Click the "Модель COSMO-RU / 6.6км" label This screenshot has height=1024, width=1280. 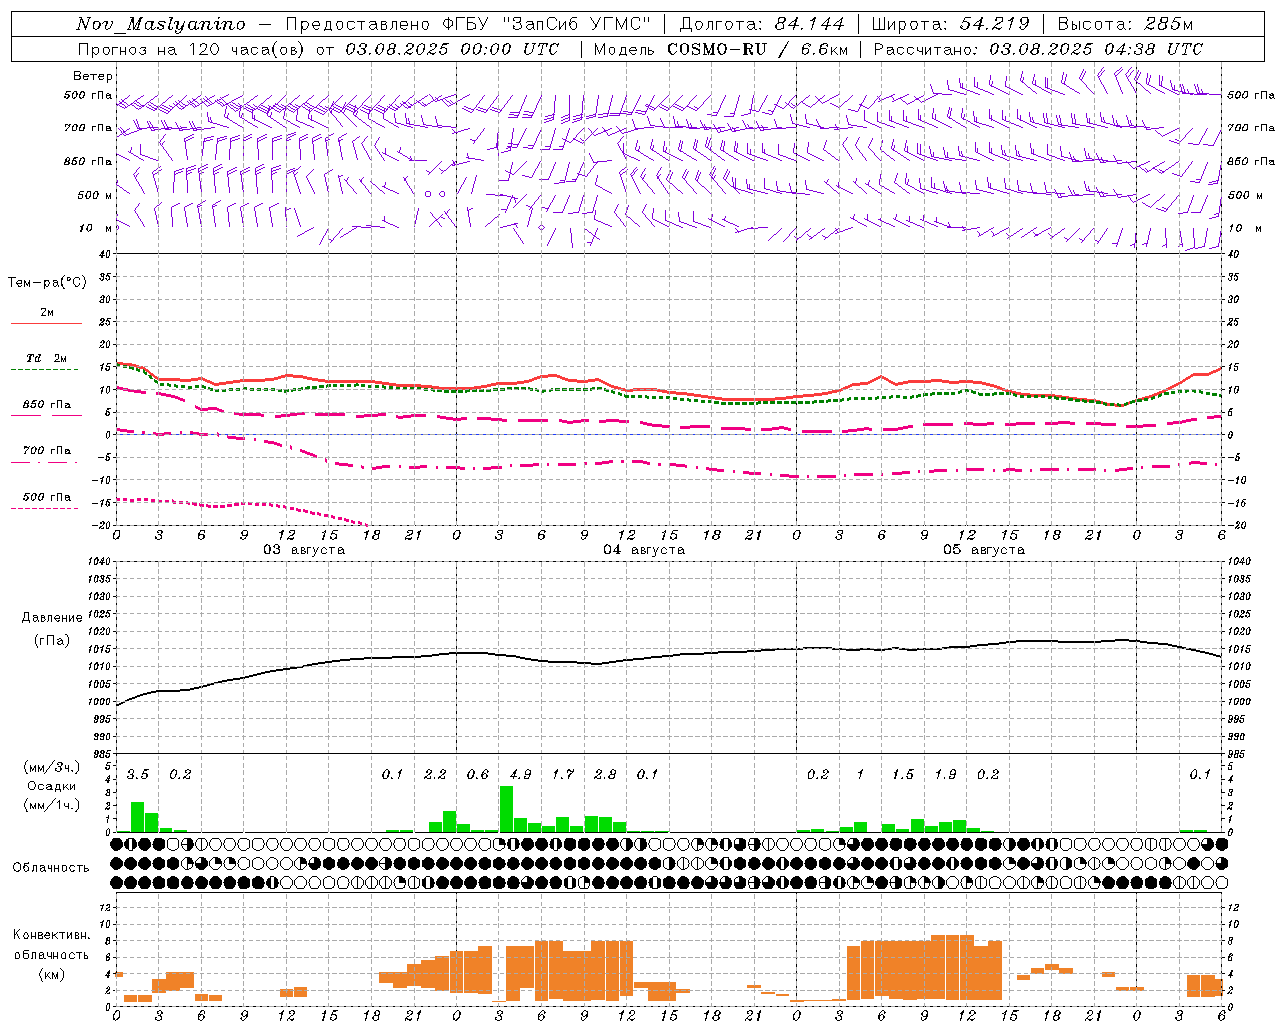(721, 49)
